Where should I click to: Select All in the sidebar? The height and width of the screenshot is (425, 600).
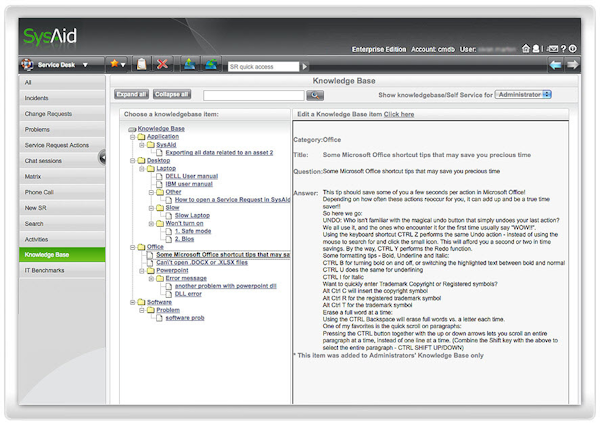tap(62, 82)
